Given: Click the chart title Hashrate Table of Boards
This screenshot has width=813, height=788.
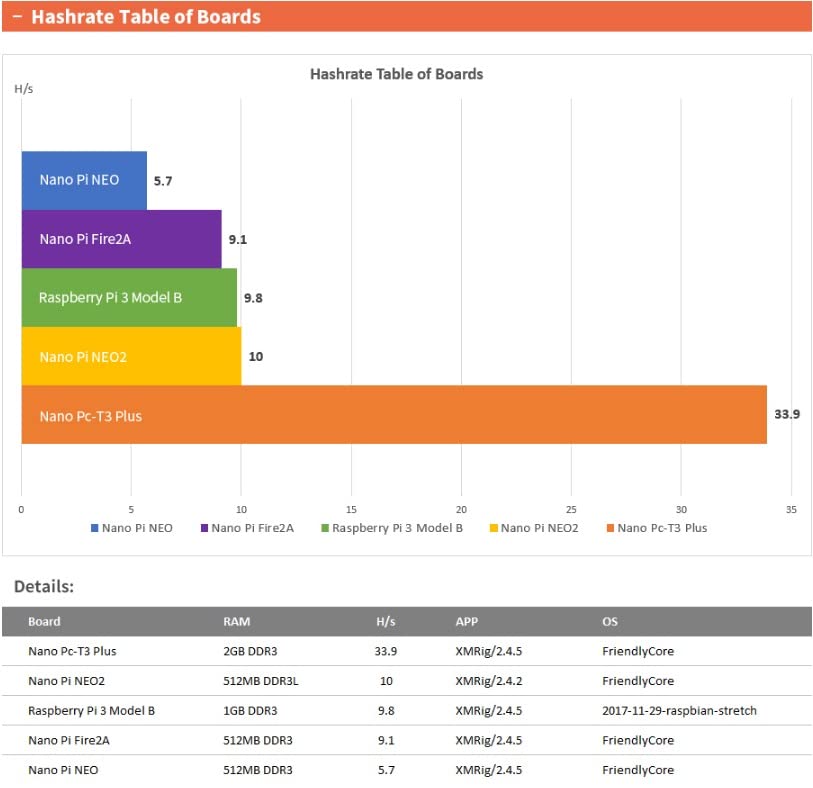Looking at the screenshot, I should pos(396,74).
